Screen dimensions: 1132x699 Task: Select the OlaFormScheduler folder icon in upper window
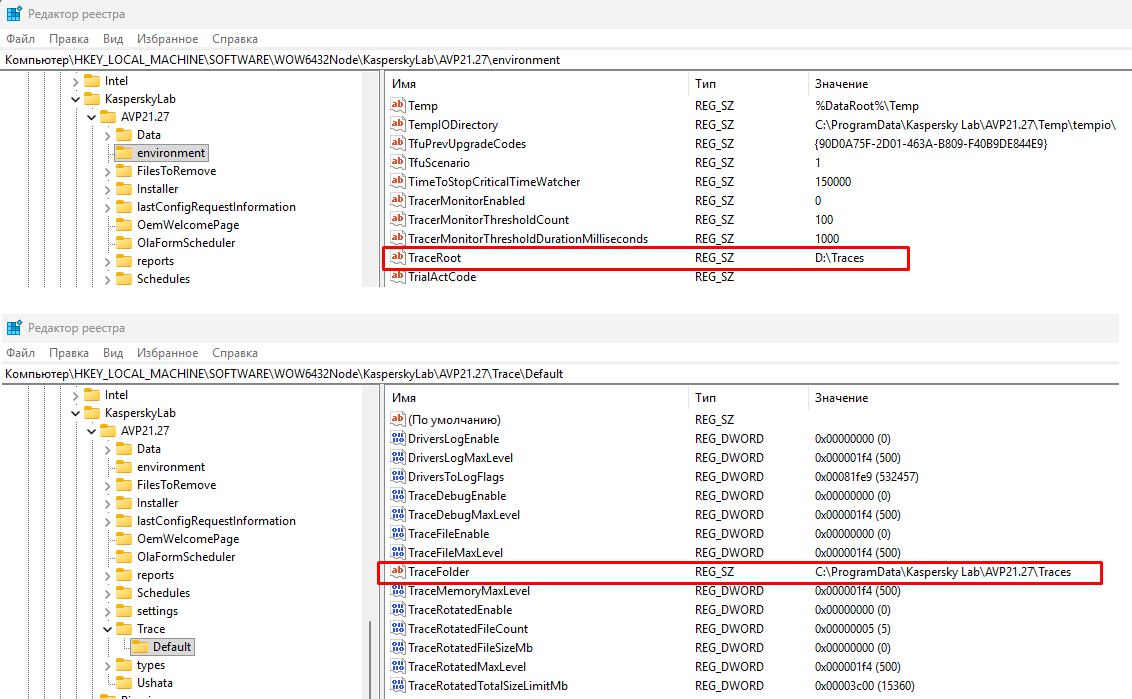[124, 243]
